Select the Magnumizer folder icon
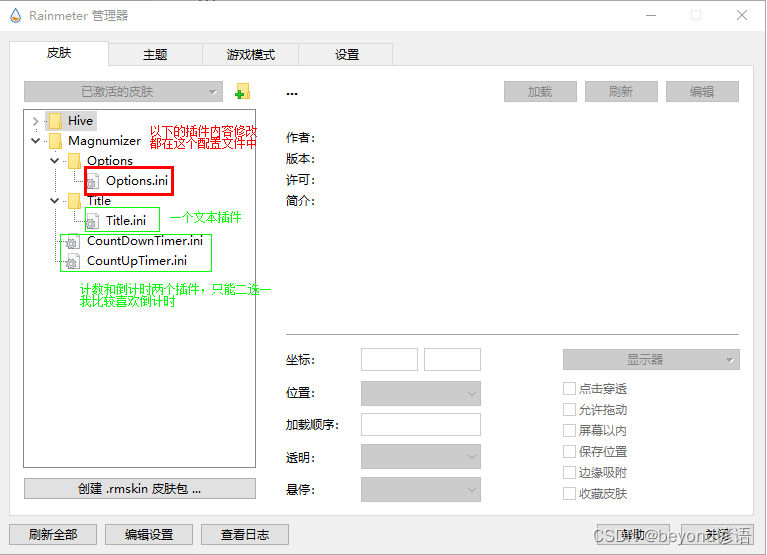The width and height of the screenshot is (767, 555). tap(55, 141)
